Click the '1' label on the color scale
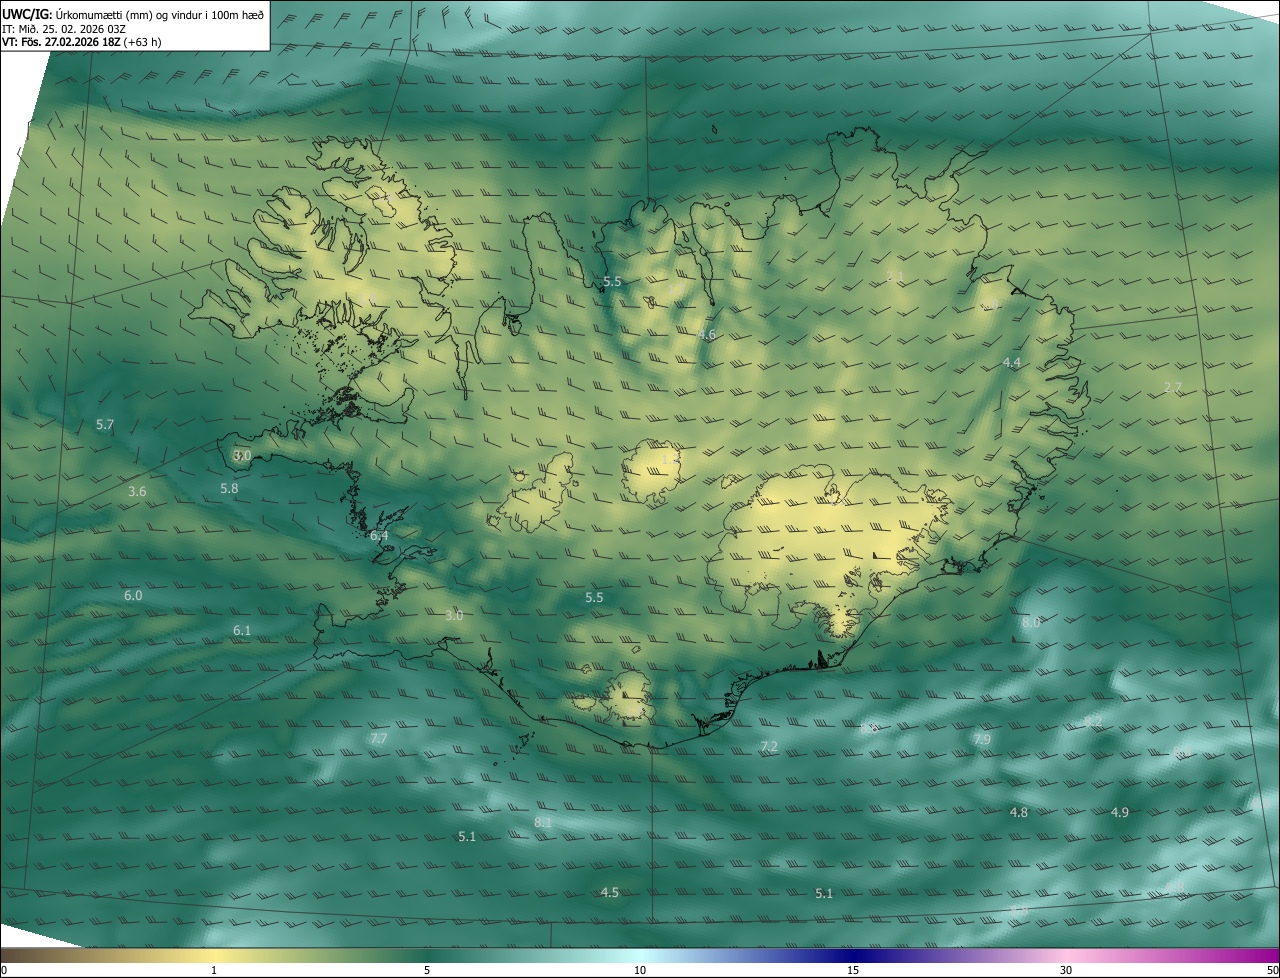The width and height of the screenshot is (1280, 978). point(214,971)
